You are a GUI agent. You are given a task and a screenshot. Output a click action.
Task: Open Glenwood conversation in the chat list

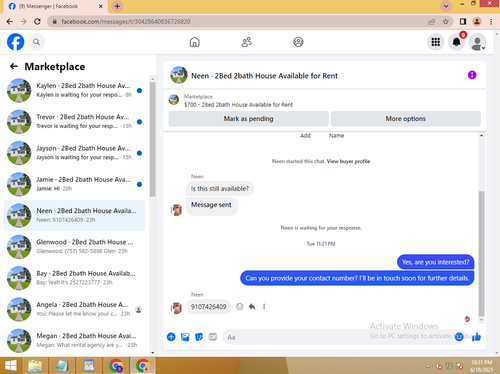[74, 247]
